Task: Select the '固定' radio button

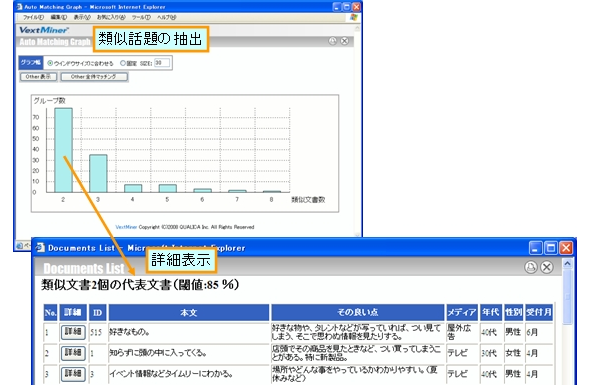Action: (x=123, y=63)
